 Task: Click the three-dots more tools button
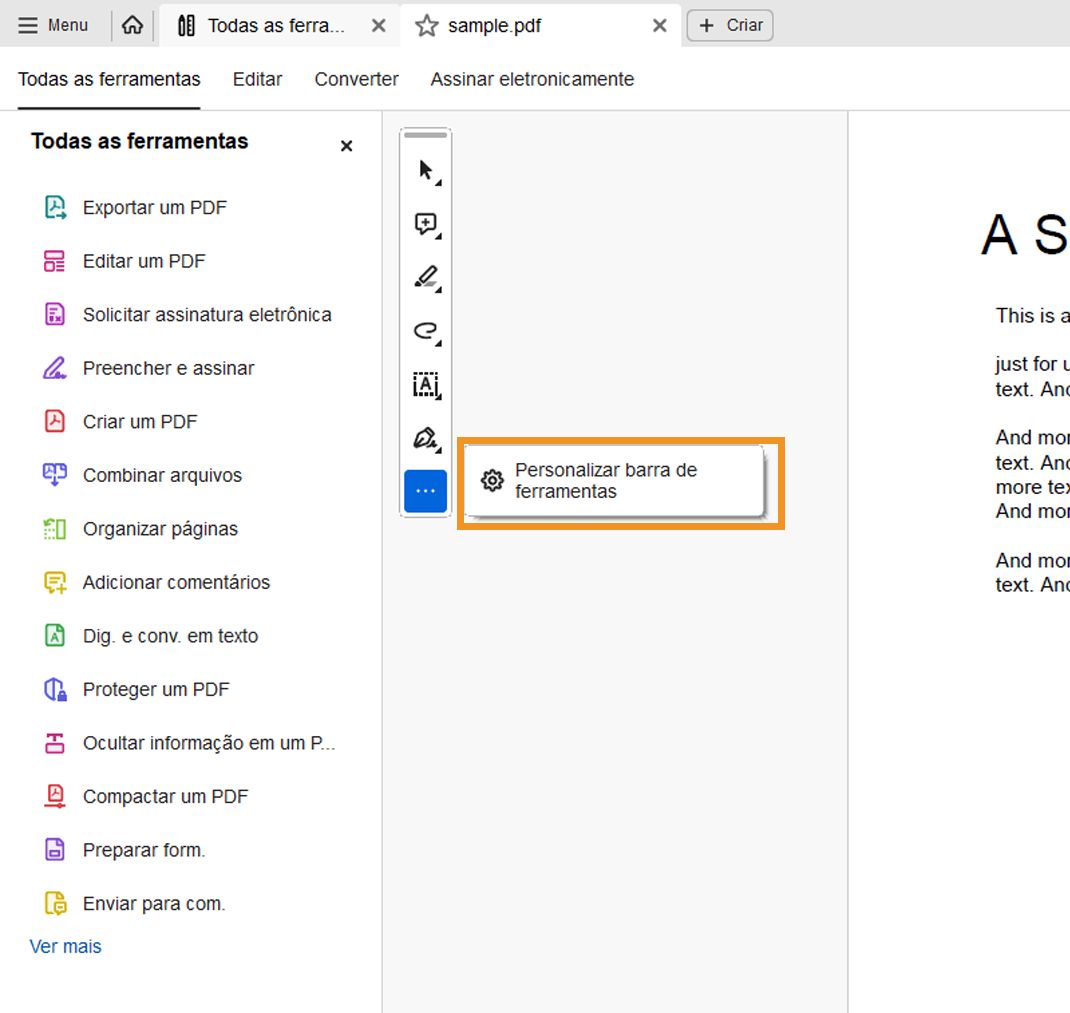coord(426,491)
